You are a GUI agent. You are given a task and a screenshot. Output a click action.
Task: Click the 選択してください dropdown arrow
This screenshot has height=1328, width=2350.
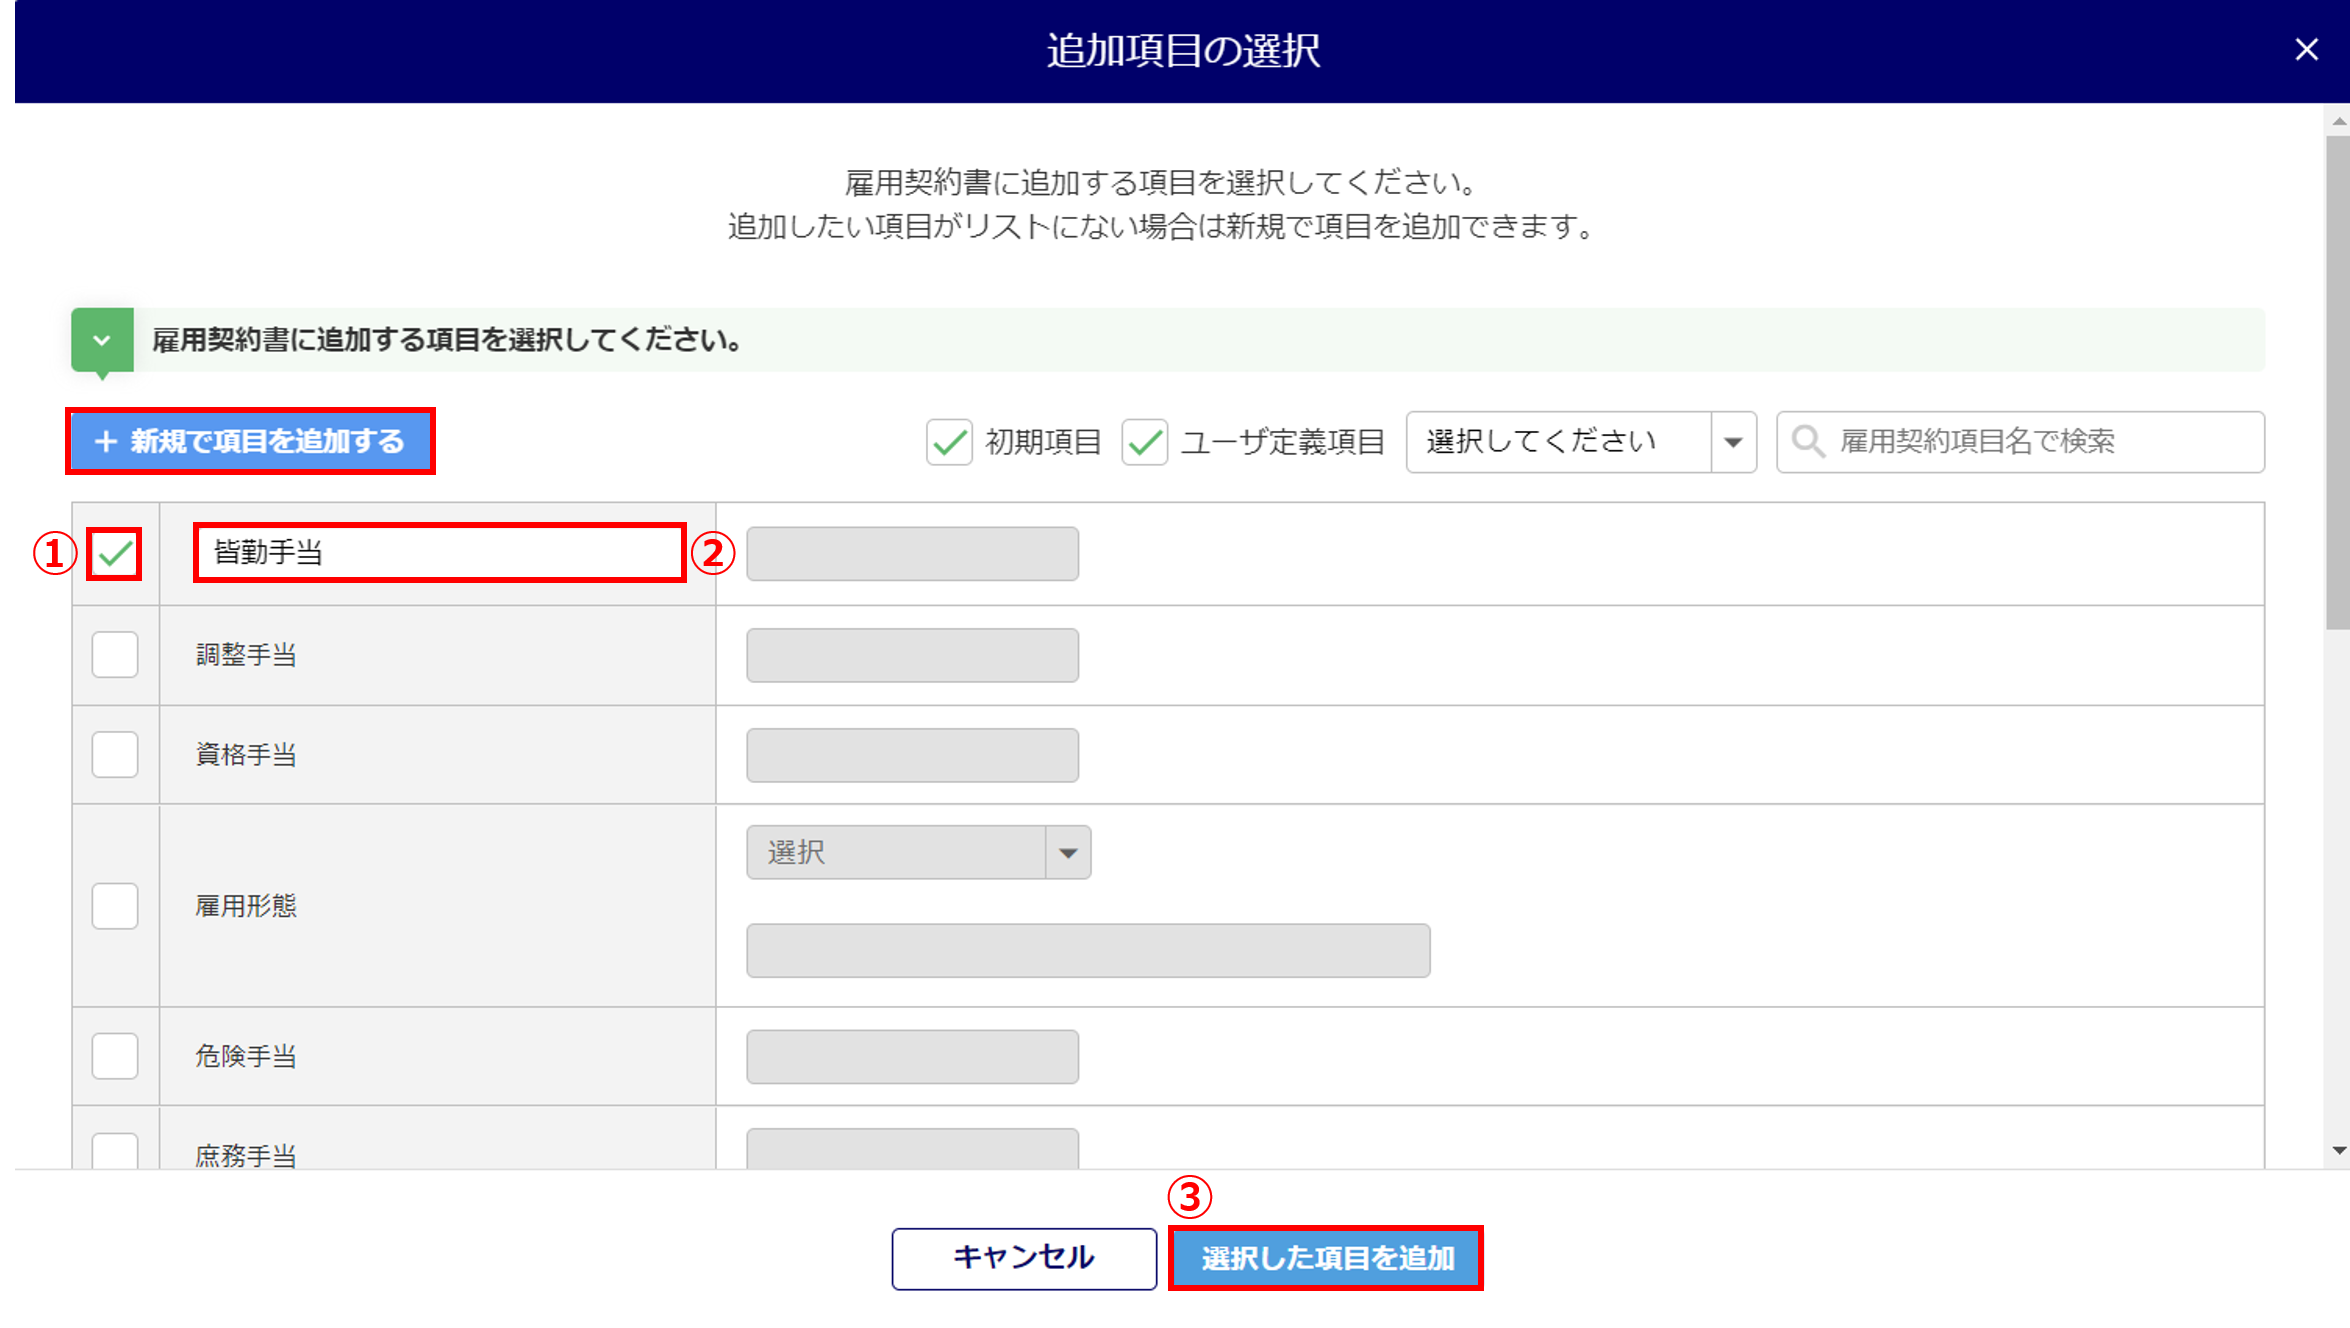pyautogui.click(x=1733, y=441)
